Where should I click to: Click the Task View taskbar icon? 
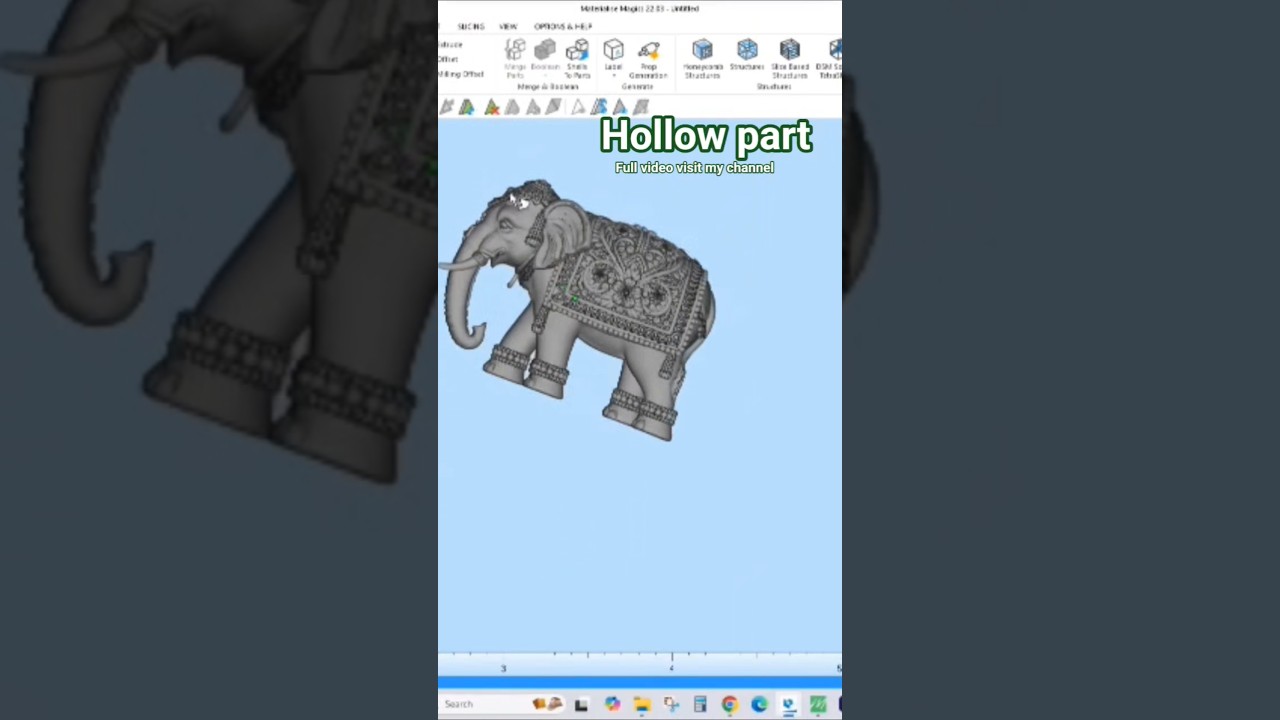(581, 705)
